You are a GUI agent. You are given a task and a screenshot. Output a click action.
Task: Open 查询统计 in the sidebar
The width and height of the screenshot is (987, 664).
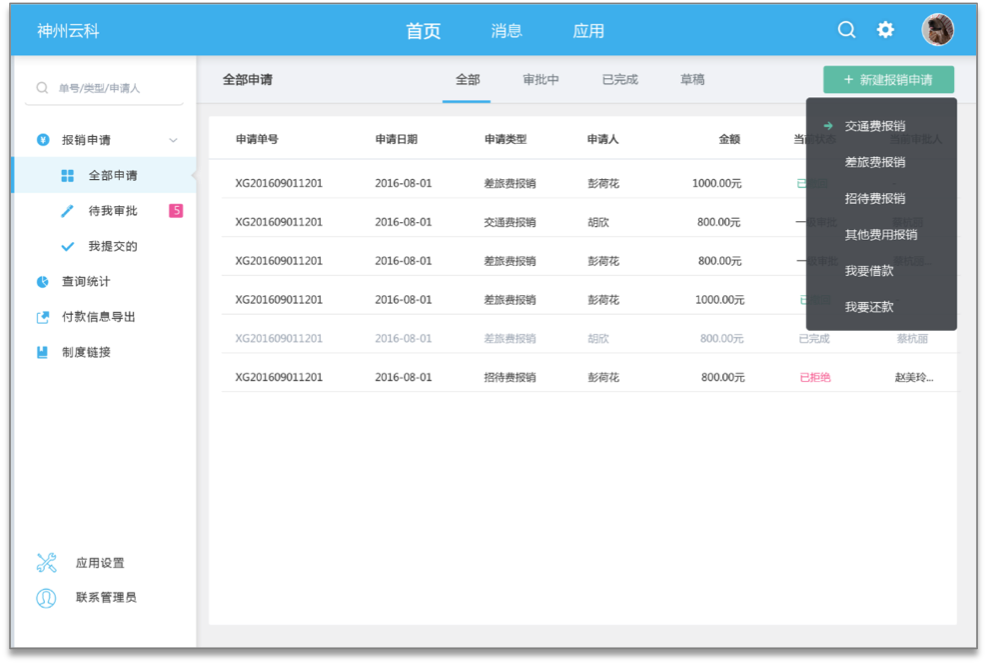(86, 281)
